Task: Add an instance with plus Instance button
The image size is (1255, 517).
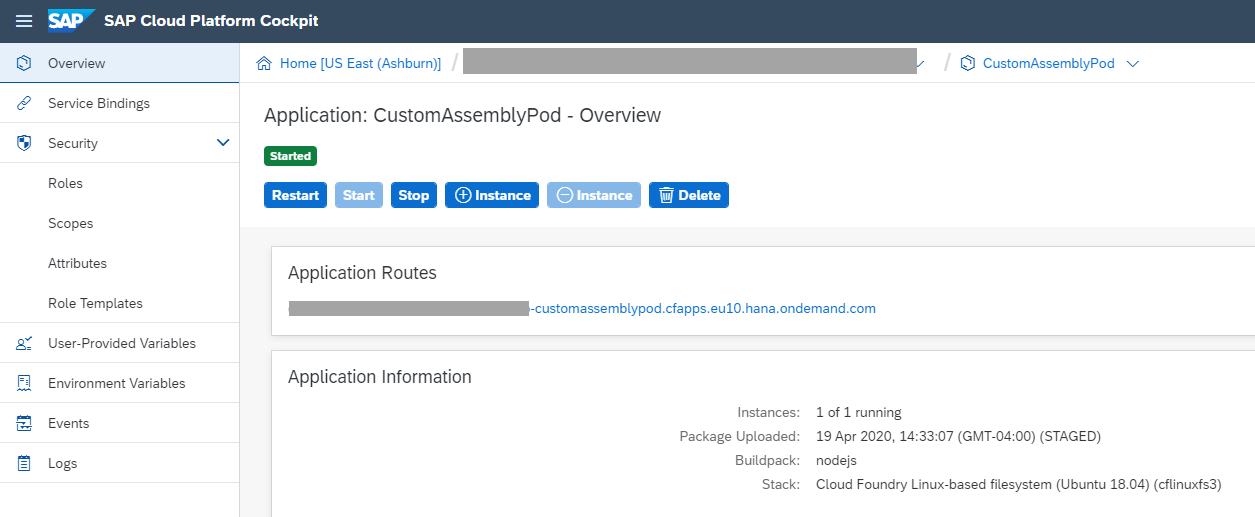Action: click(x=492, y=195)
